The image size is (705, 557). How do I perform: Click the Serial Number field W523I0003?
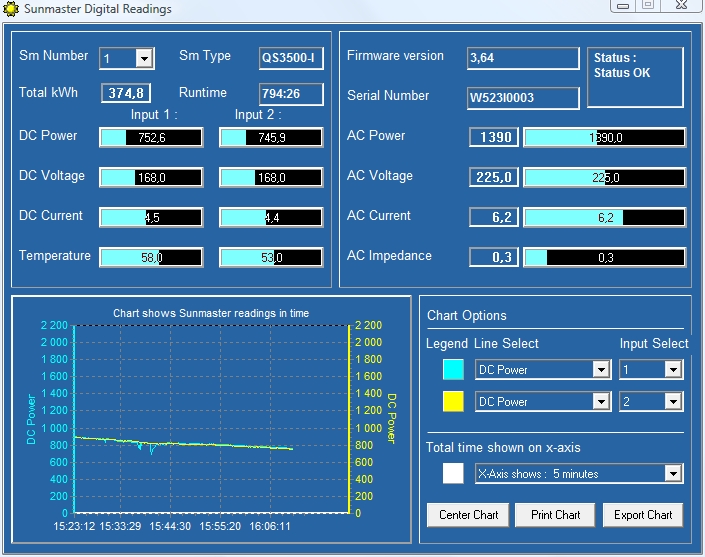point(523,98)
